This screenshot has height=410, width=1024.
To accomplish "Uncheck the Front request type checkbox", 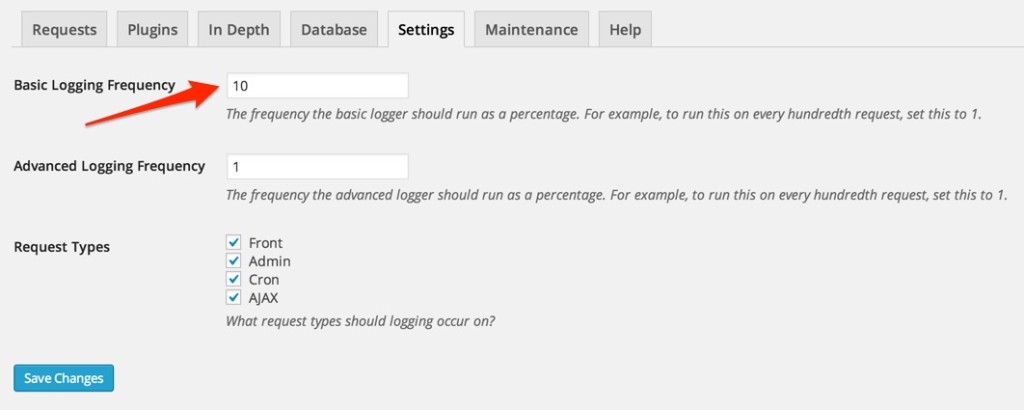I will (x=234, y=243).
